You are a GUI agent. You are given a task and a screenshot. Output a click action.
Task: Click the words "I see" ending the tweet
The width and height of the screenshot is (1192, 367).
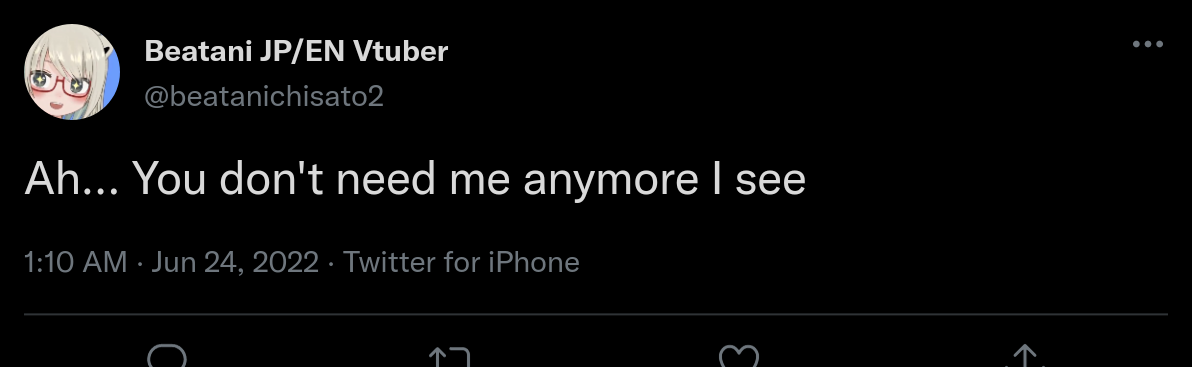point(759,180)
